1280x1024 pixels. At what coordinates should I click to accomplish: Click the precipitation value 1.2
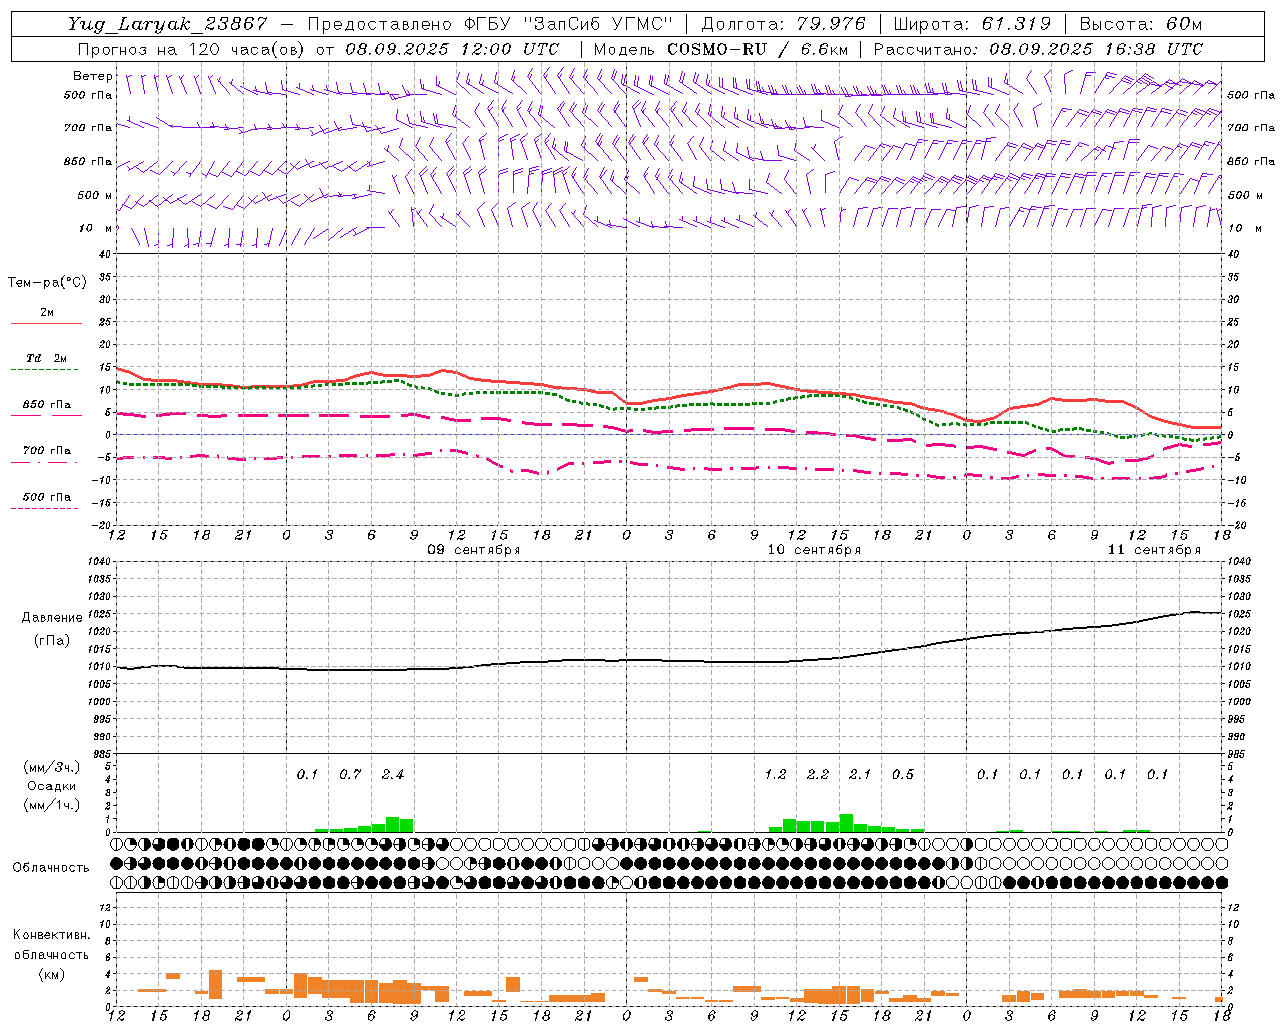pos(775,775)
